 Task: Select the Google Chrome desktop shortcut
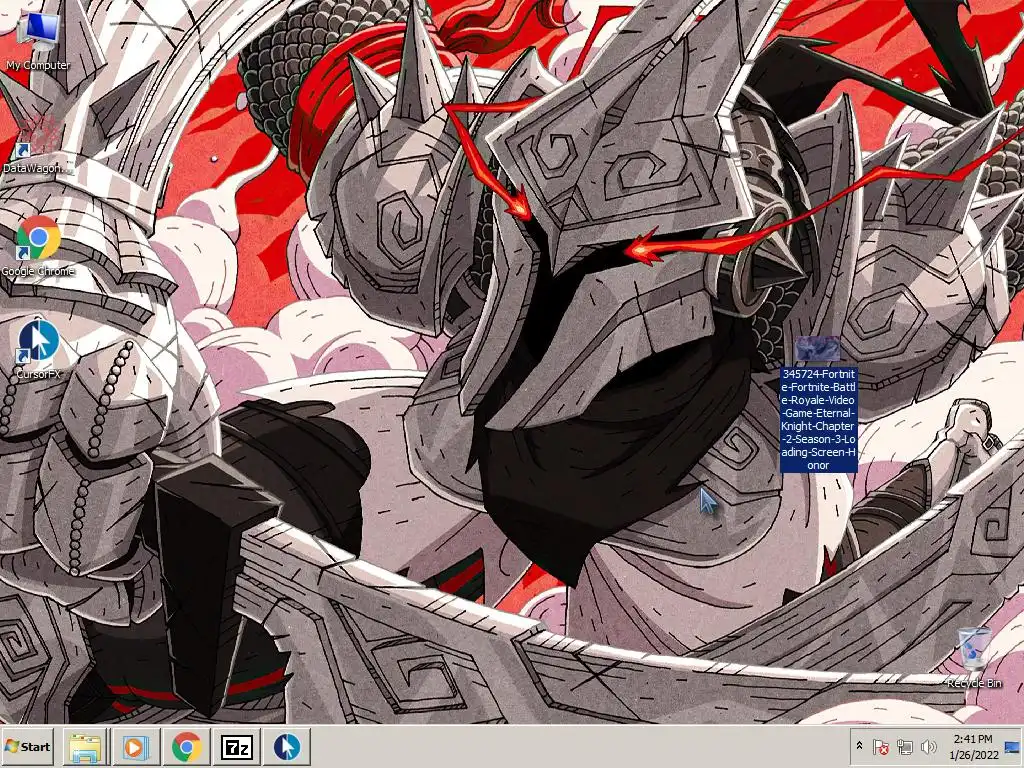[x=38, y=246]
